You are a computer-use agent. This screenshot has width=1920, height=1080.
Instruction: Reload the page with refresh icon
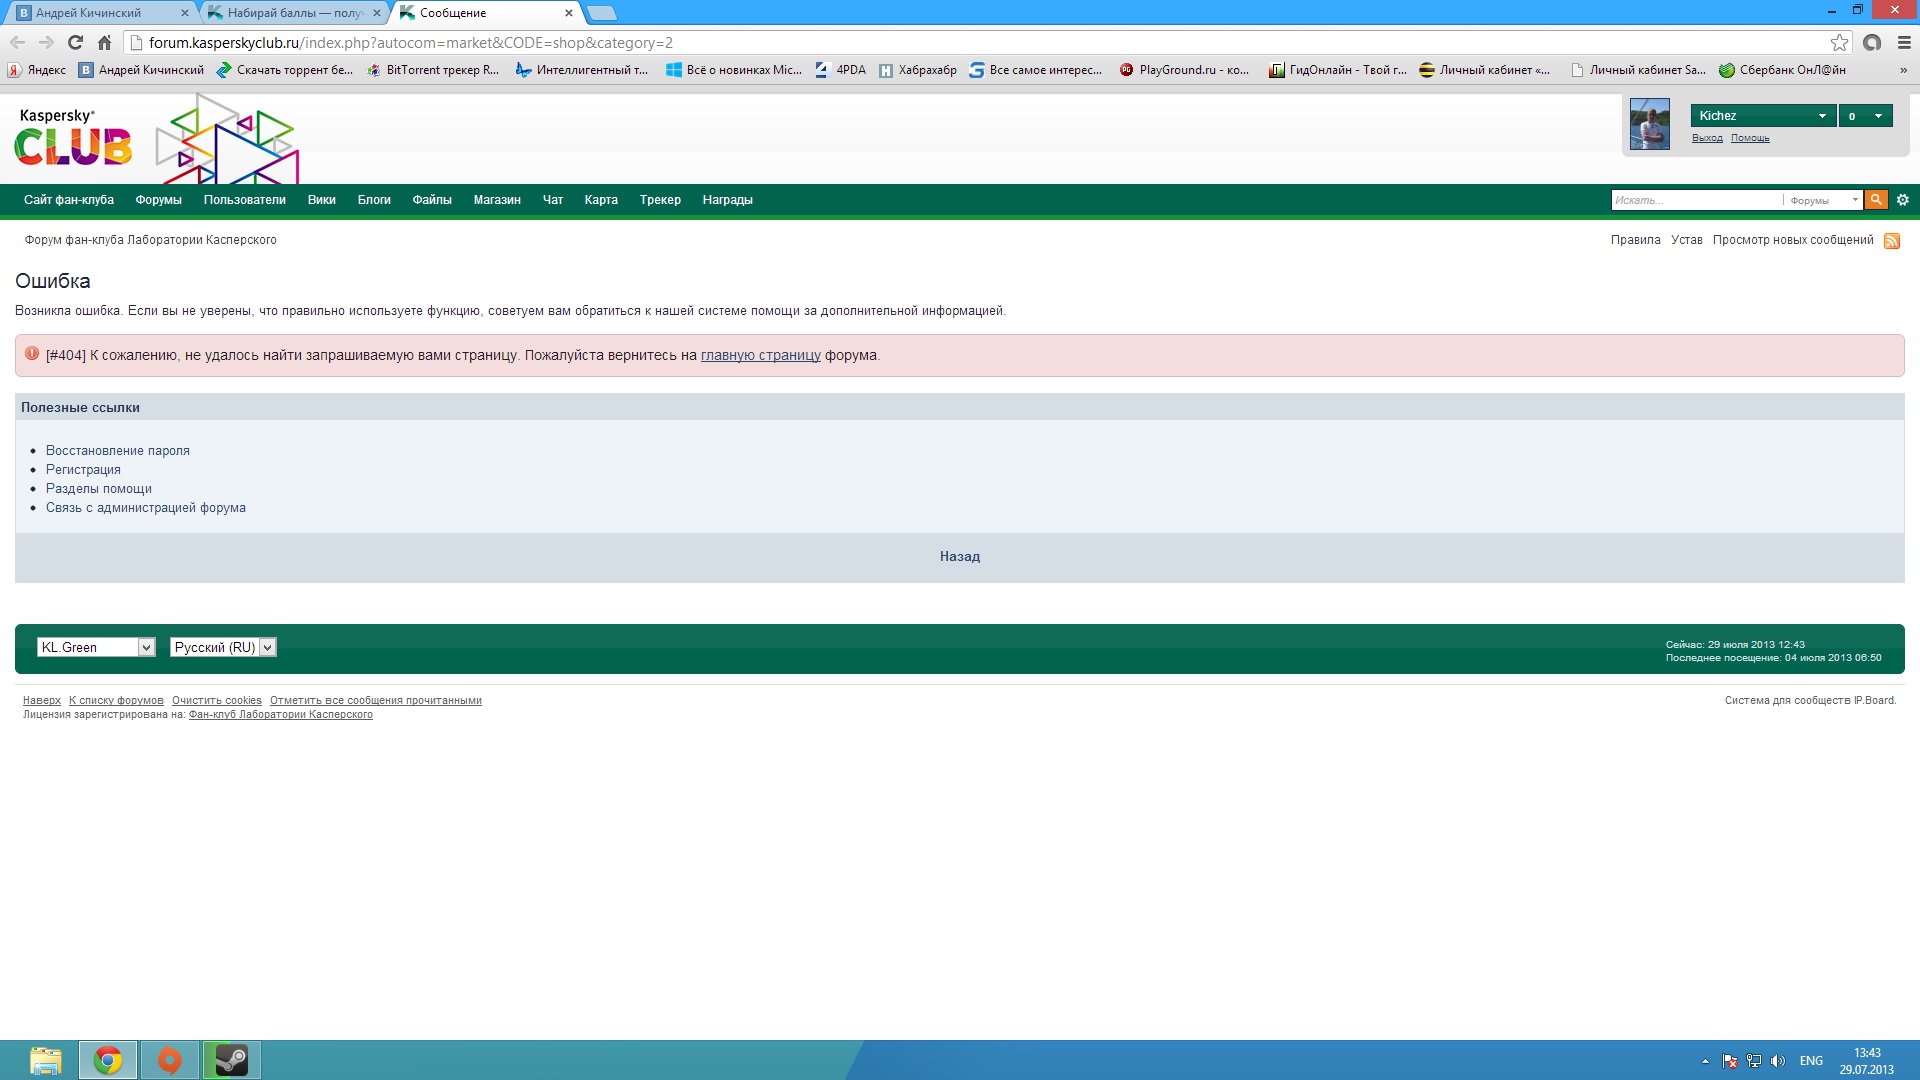click(x=75, y=43)
